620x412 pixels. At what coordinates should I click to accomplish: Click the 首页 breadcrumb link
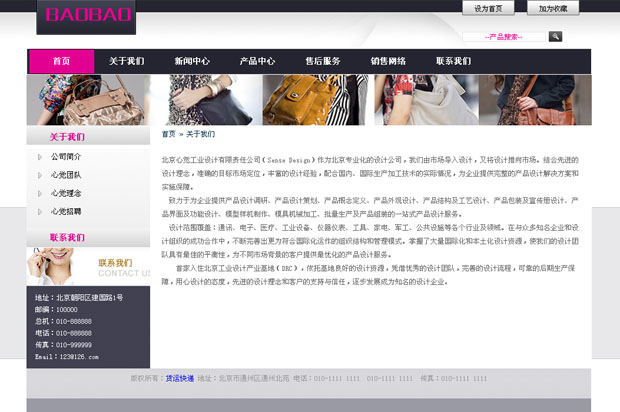point(168,134)
